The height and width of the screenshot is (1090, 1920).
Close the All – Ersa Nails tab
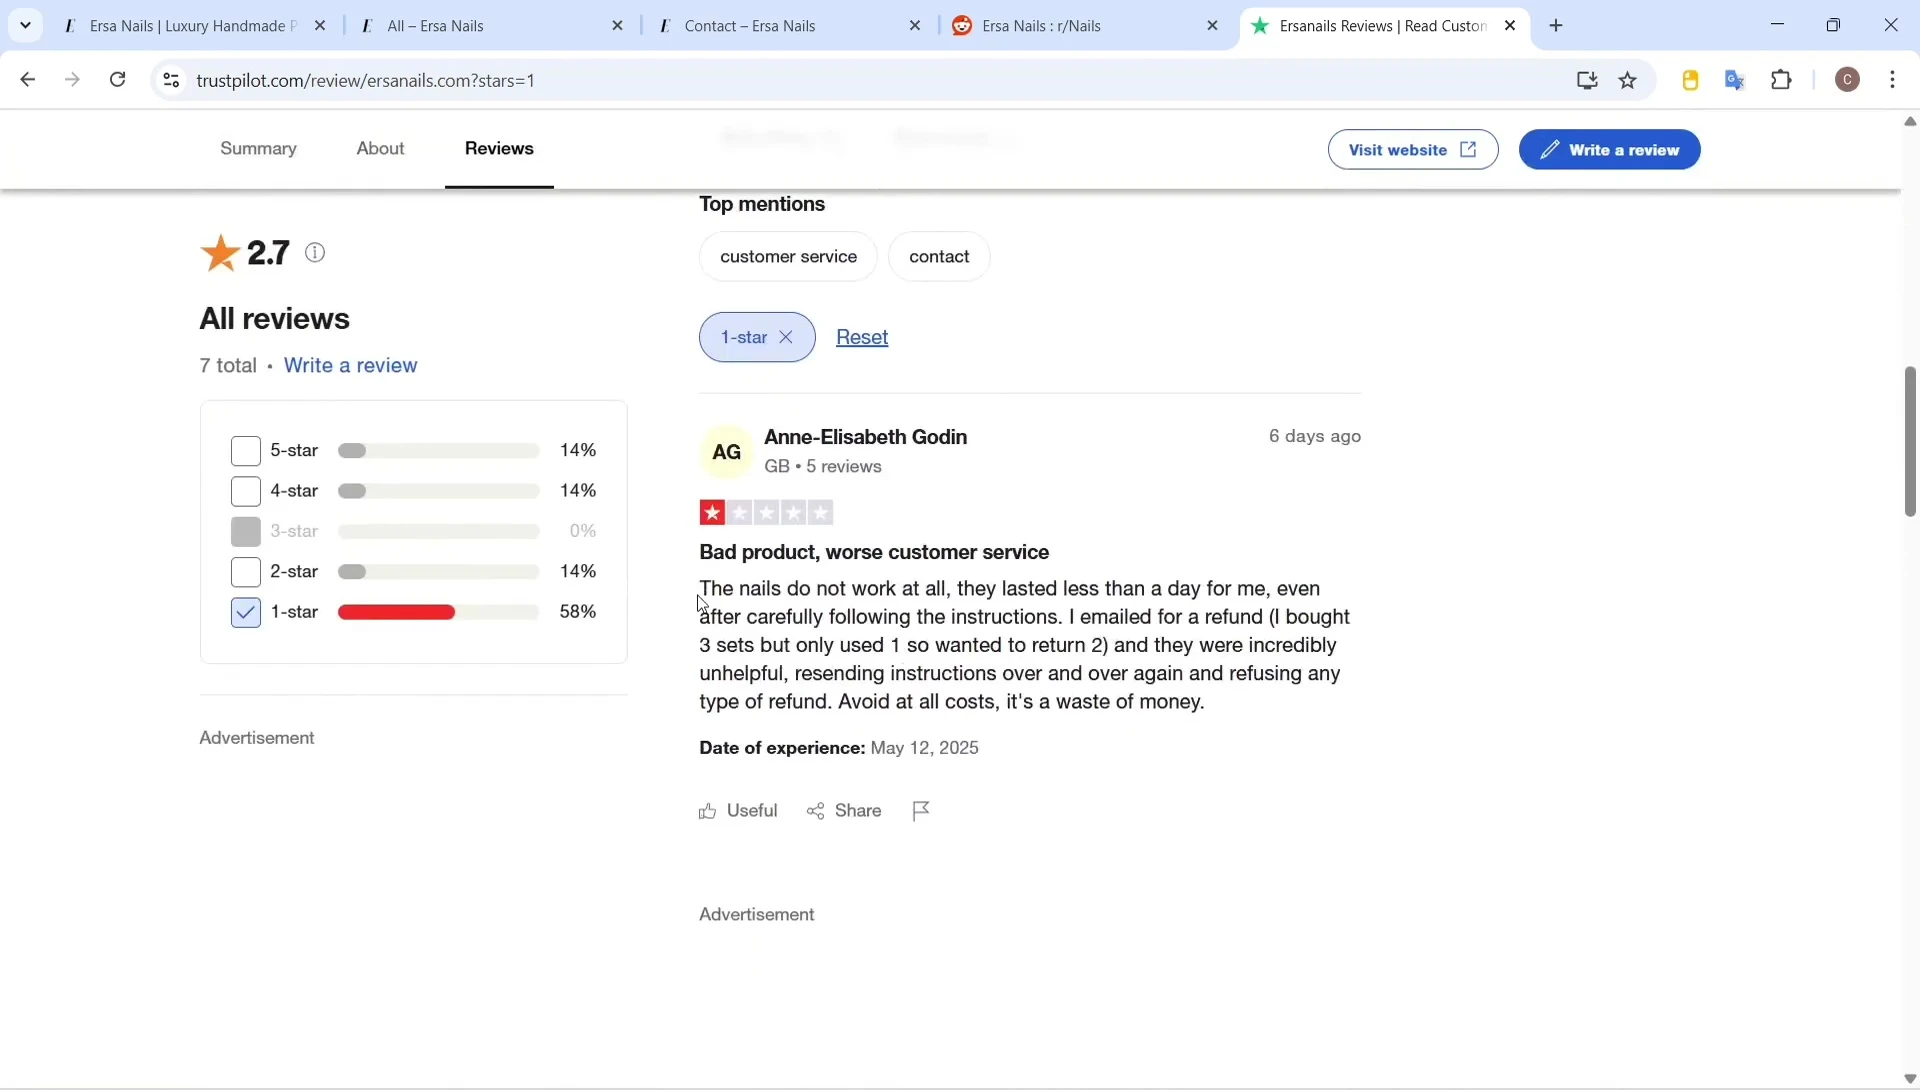pos(618,26)
